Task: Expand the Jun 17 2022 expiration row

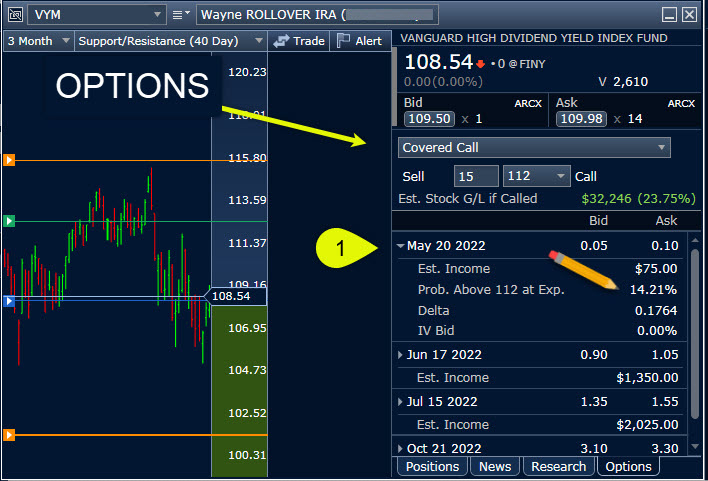Action: point(401,355)
